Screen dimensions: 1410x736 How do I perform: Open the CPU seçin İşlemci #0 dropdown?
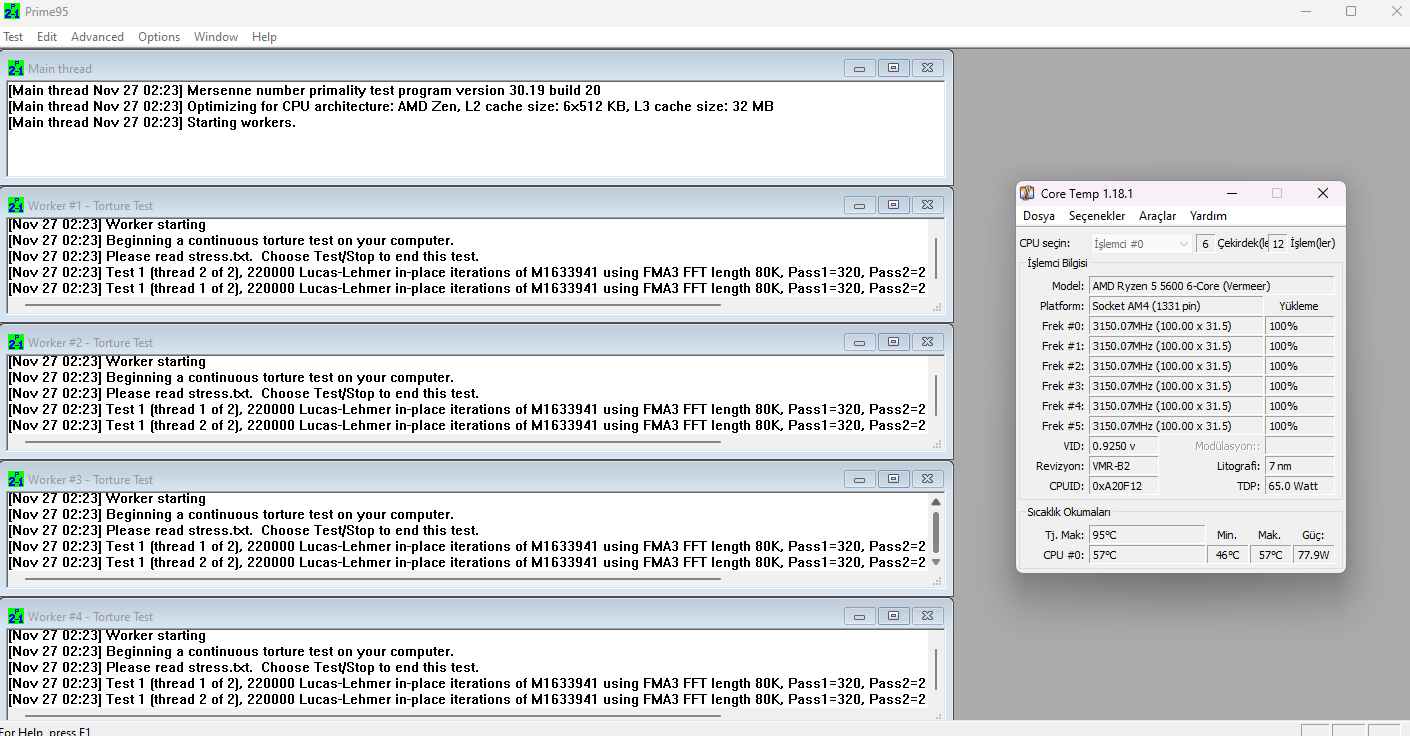[x=1141, y=243]
